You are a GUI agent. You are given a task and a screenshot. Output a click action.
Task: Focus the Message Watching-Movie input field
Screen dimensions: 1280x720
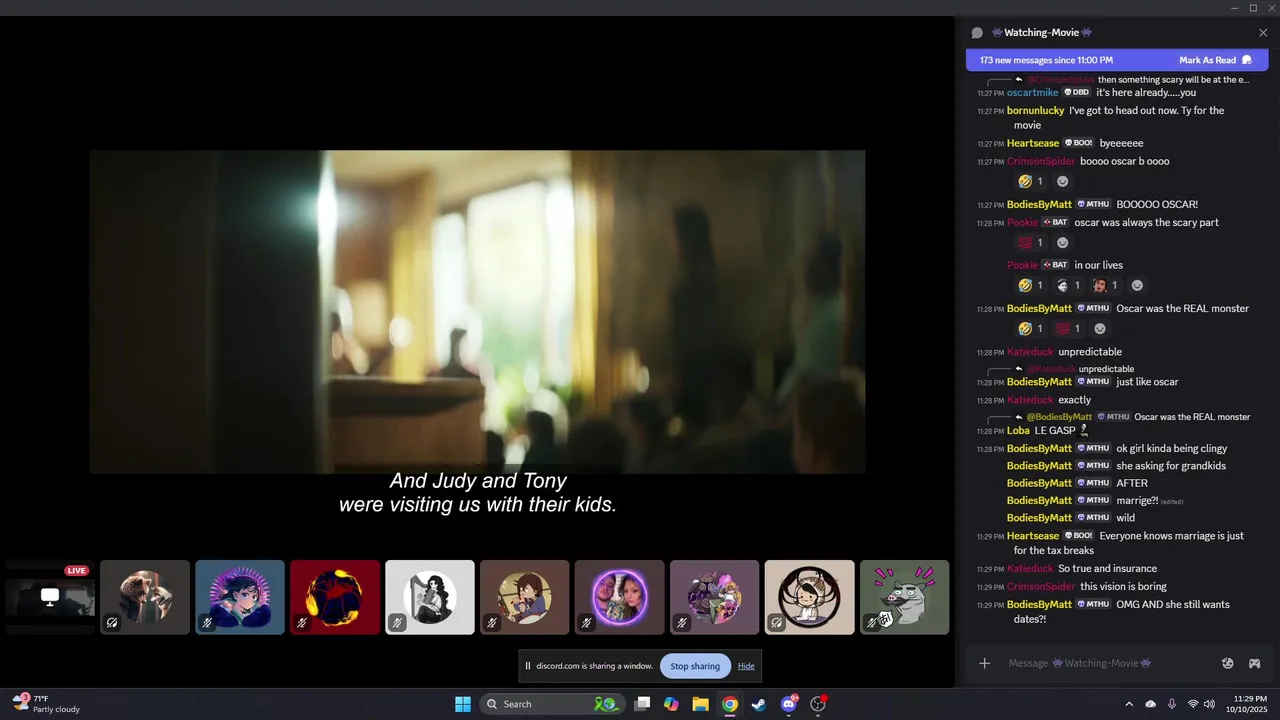(1108, 663)
